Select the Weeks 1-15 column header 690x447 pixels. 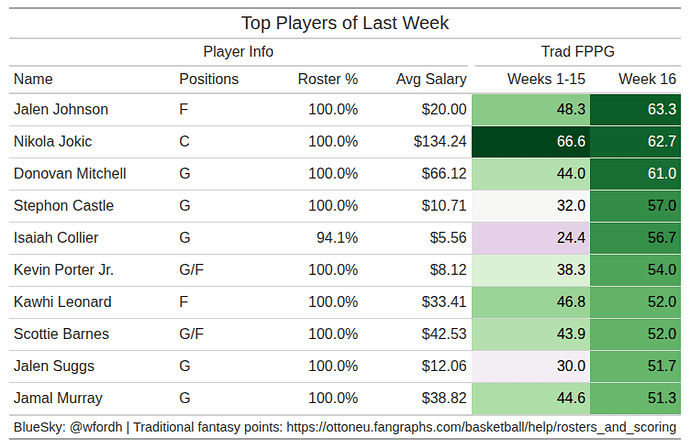coord(546,79)
